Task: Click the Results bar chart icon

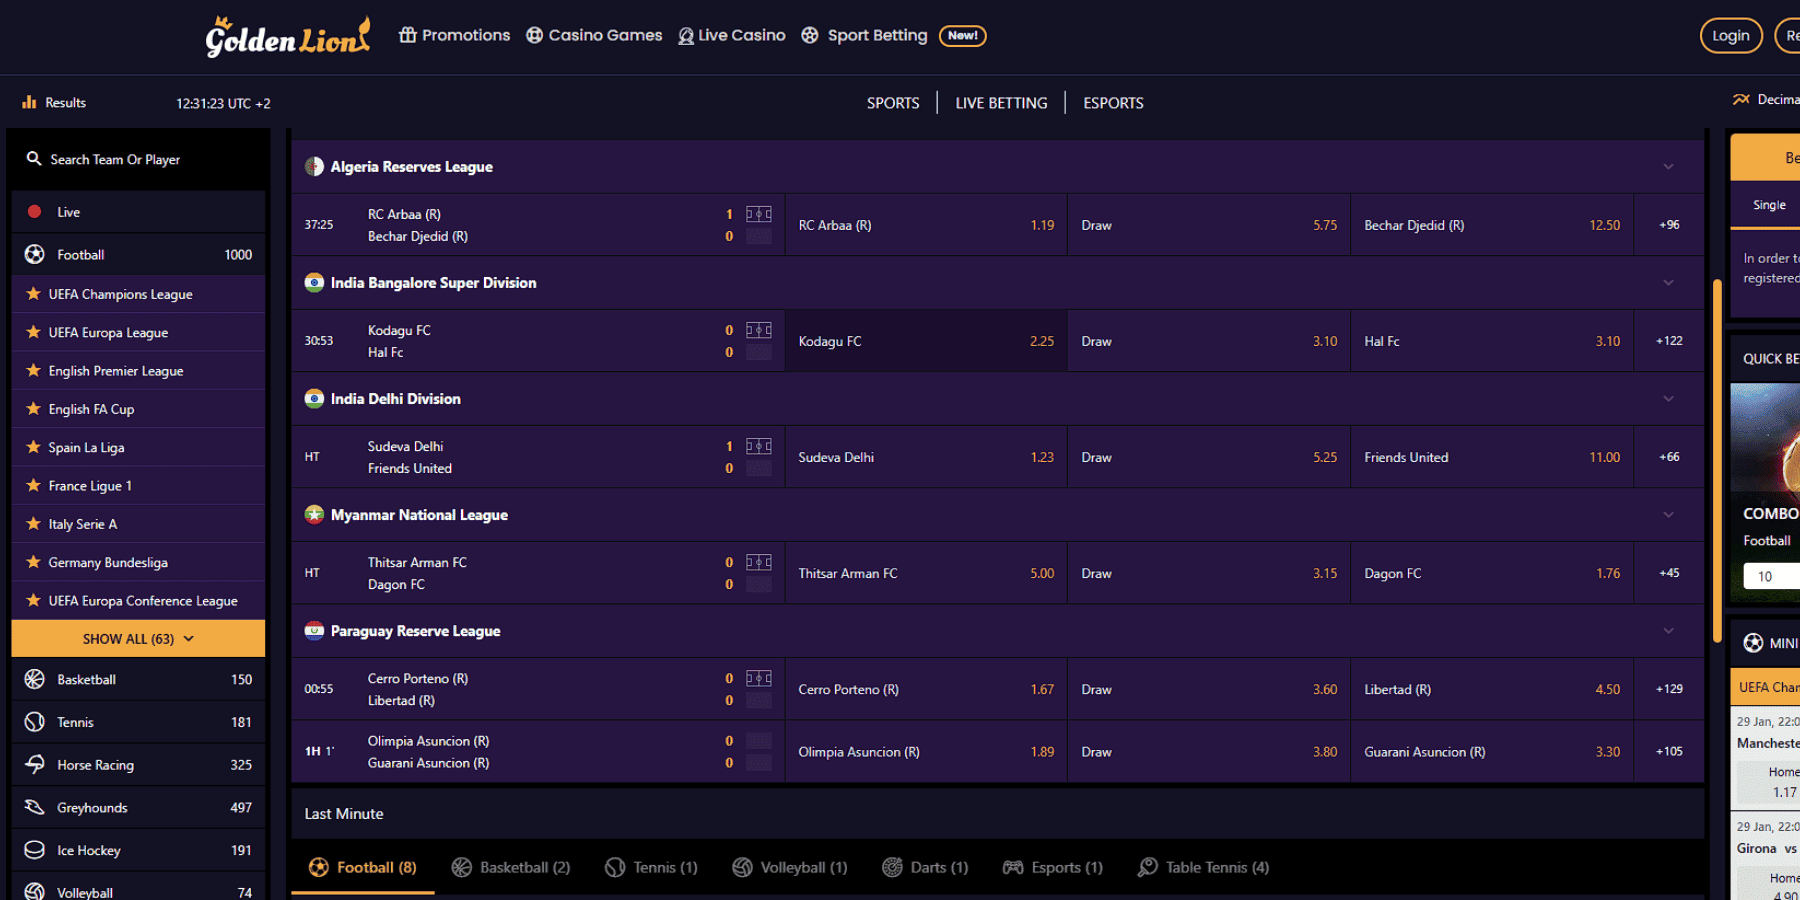Action: [x=29, y=102]
